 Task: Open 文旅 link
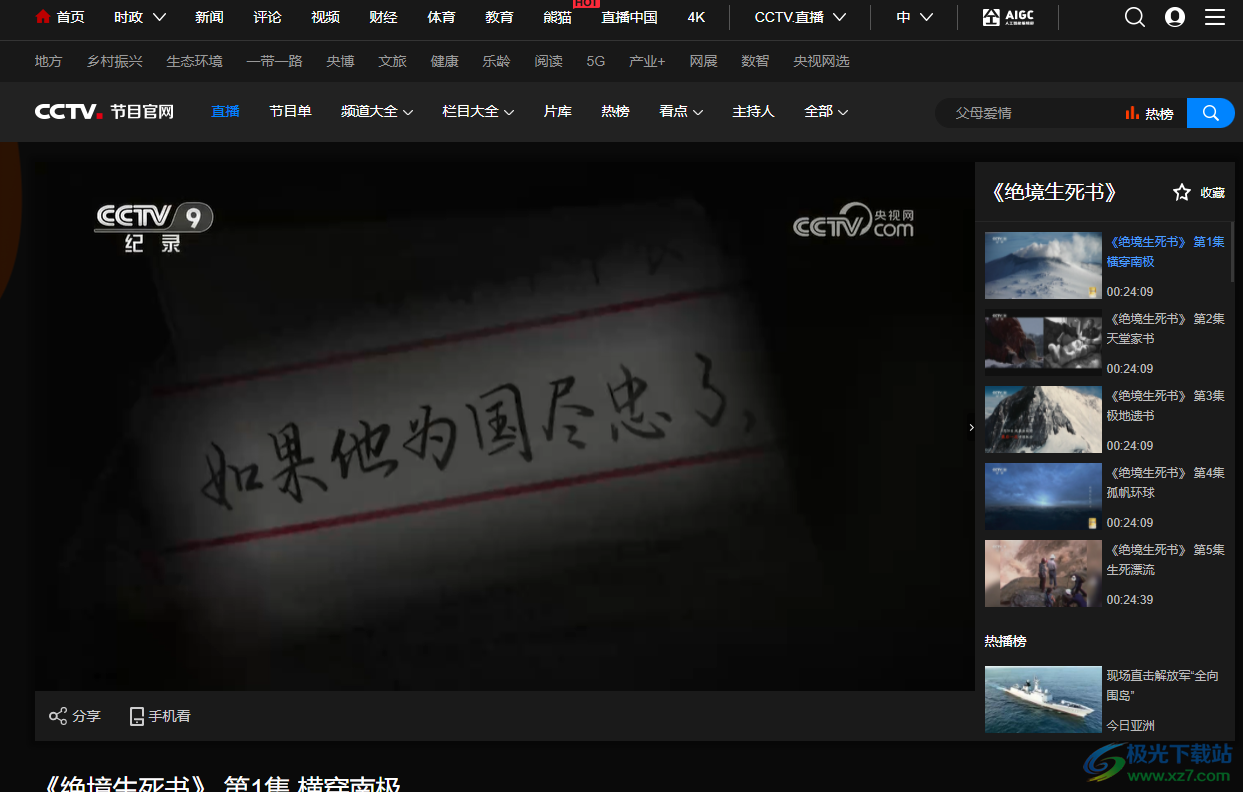pos(392,61)
